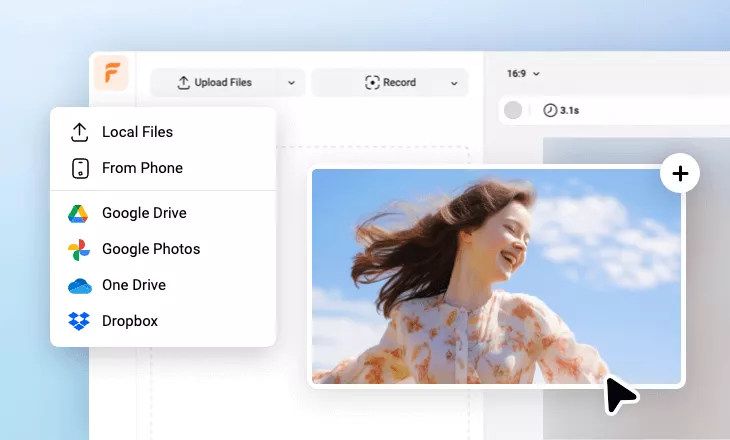Click the gray background color circle
The image size is (730, 440).
[x=513, y=110]
